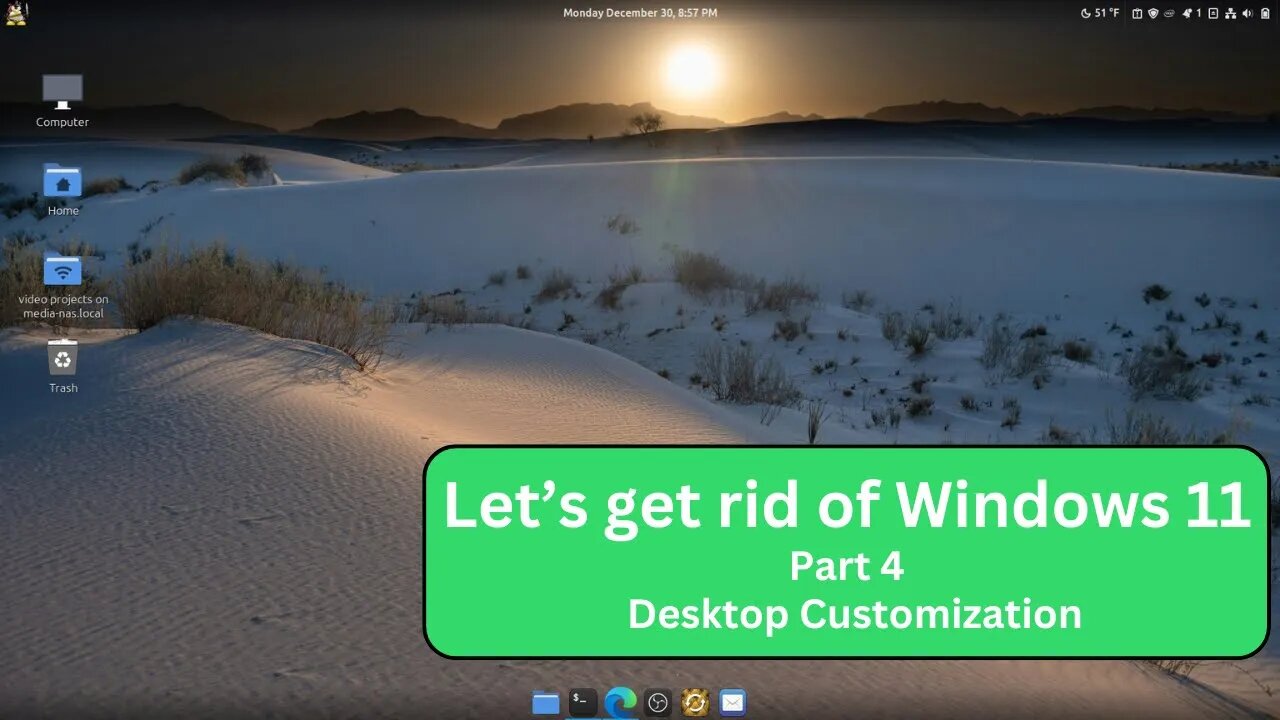Click the Home icon label
Image resolution: width=1280 pixels, height=720 pixels.
63,211
